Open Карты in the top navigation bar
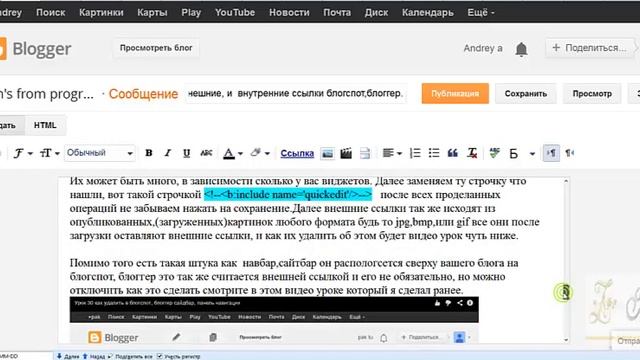640x360 pixels. (x=152, y=13)
